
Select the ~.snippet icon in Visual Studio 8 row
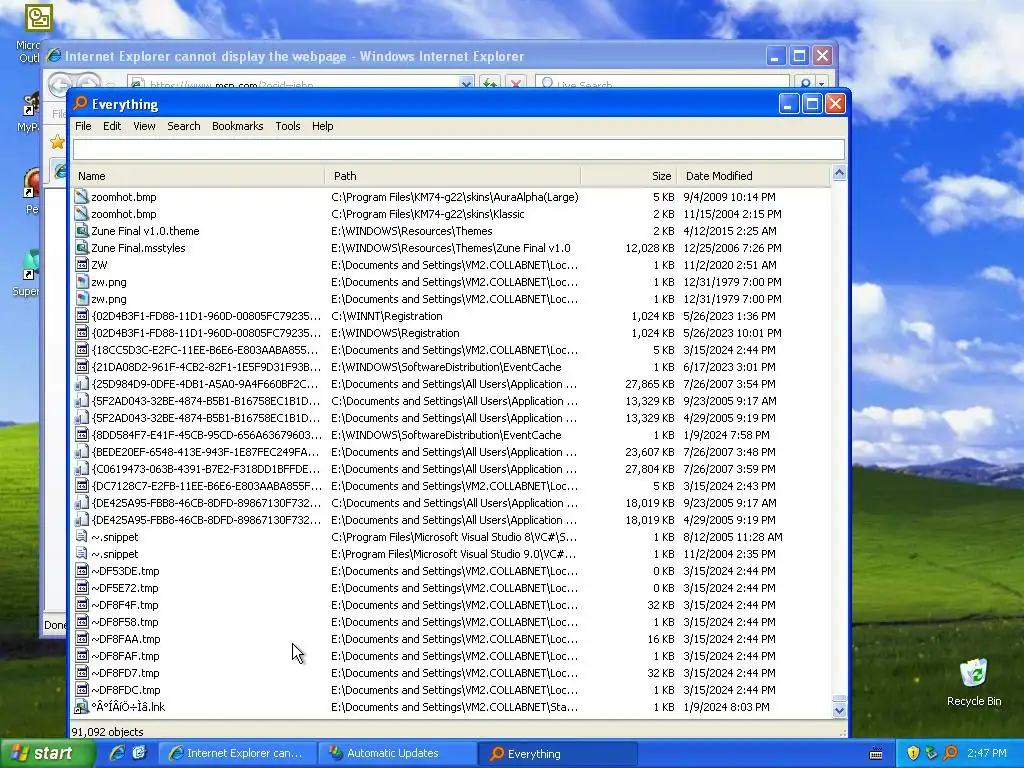[x=82, y=537]
